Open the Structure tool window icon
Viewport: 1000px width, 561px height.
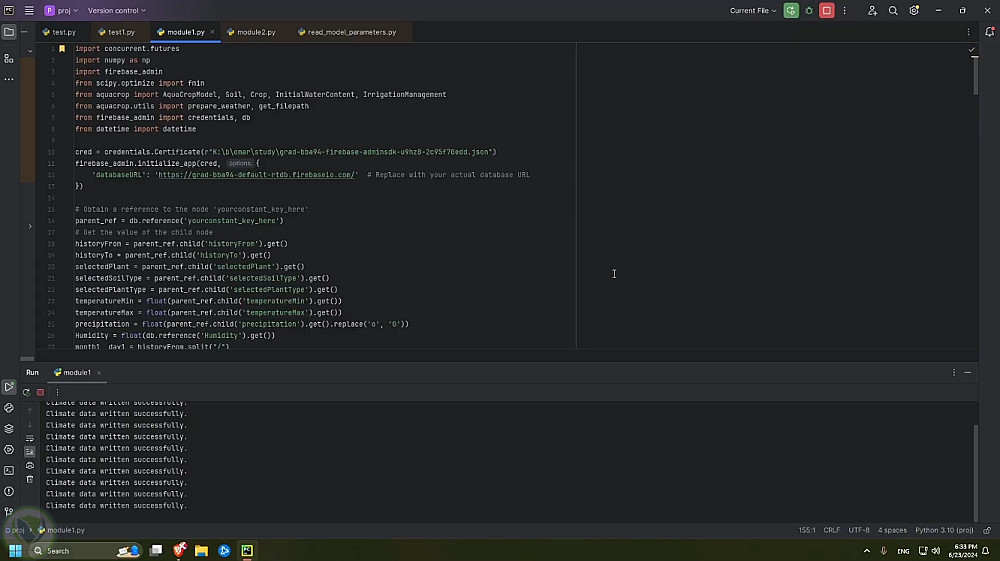[9, 58]
